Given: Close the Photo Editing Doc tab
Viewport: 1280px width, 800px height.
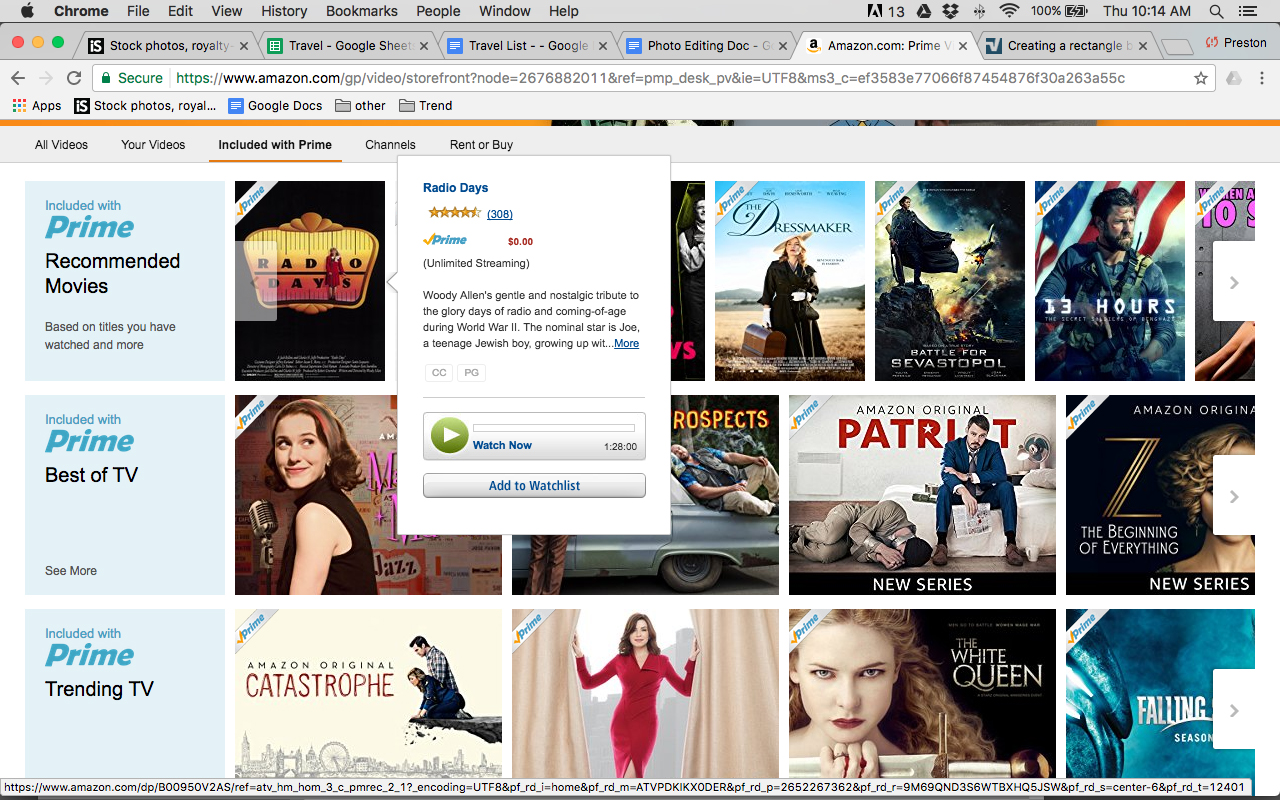Looking at the screenshot, I should tap(783, 45).
